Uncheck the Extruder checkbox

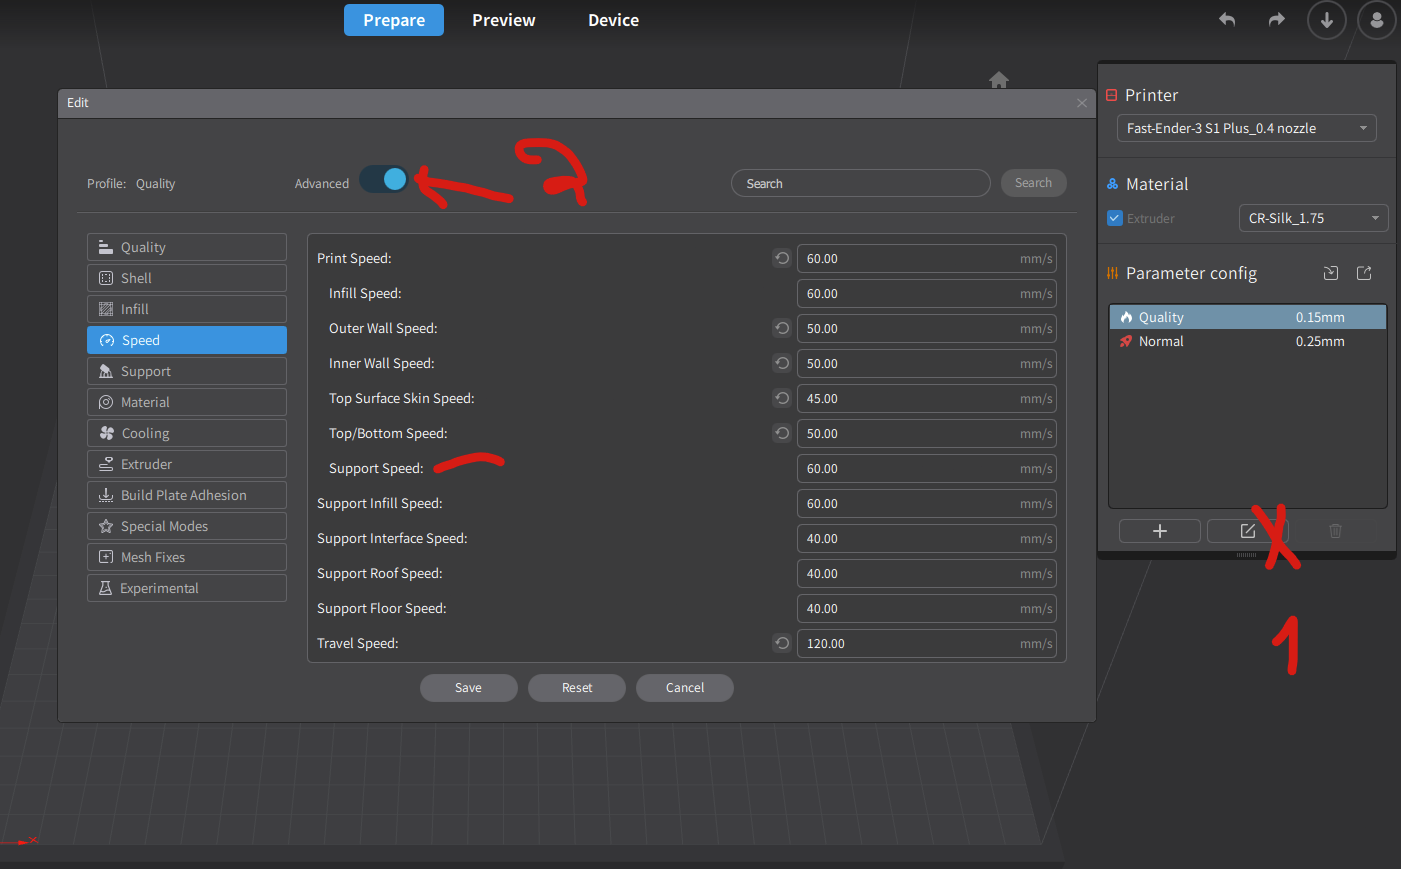(x=1115, y=218)
